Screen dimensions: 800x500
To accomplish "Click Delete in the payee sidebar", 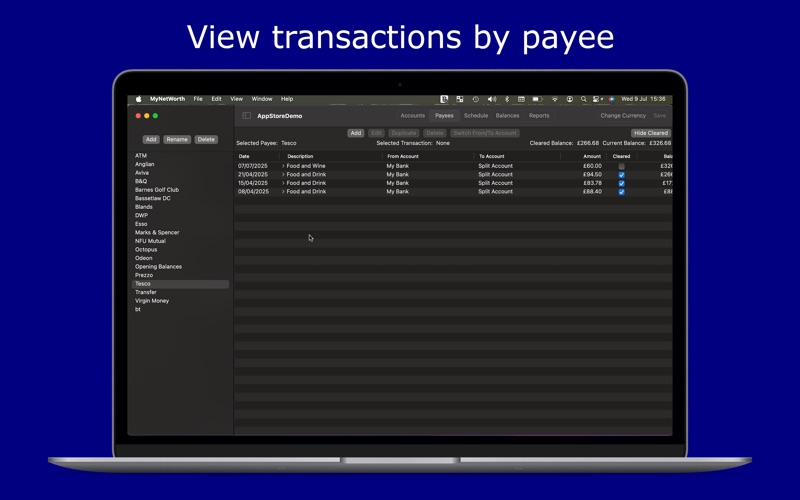I will (206, 140).
